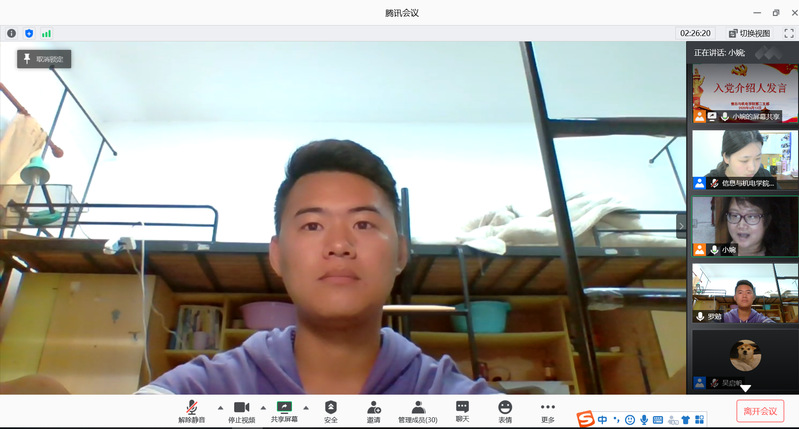This screenshot has width=799, height=429.
Task: Click 切换视图 to switch layout
Action: point(748,33)
